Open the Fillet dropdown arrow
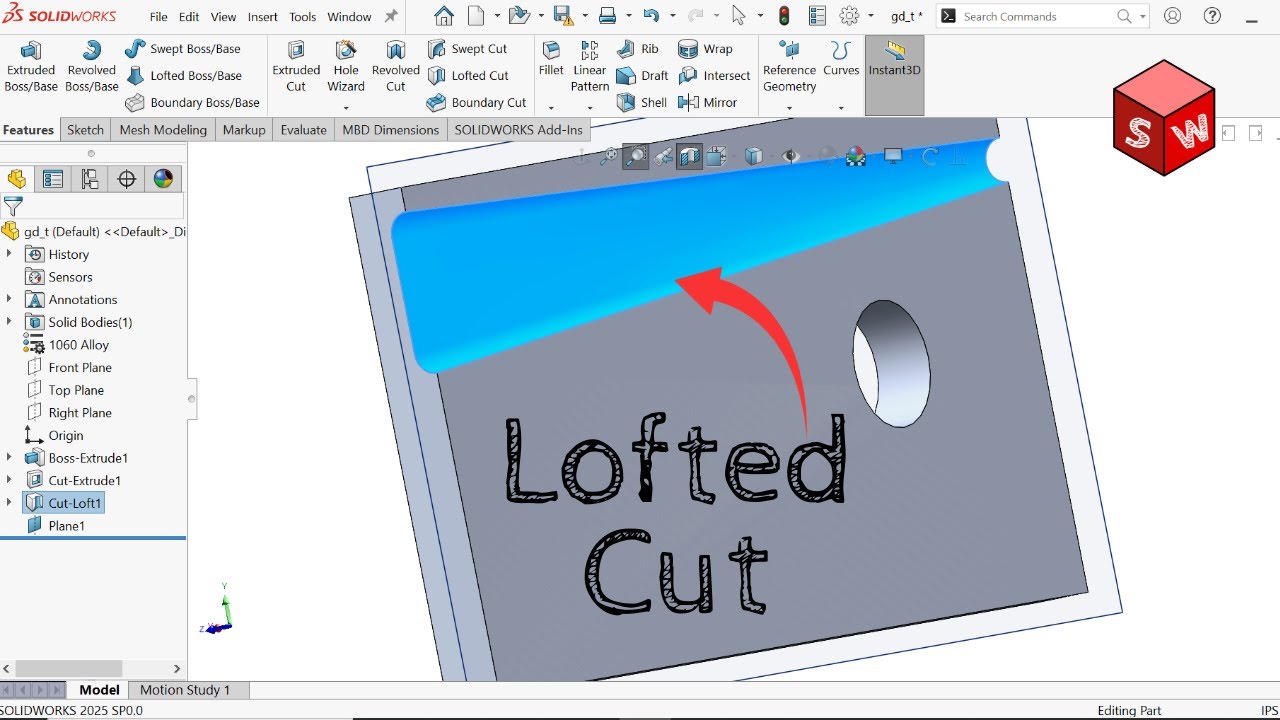The image size is (1280, 720). click(551, 108)
